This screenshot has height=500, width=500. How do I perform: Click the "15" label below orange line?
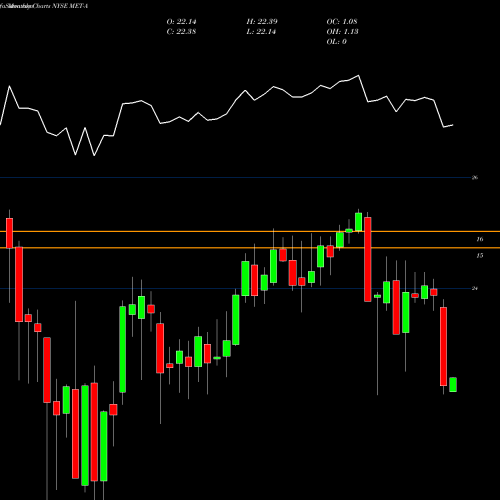click(480, 256)
